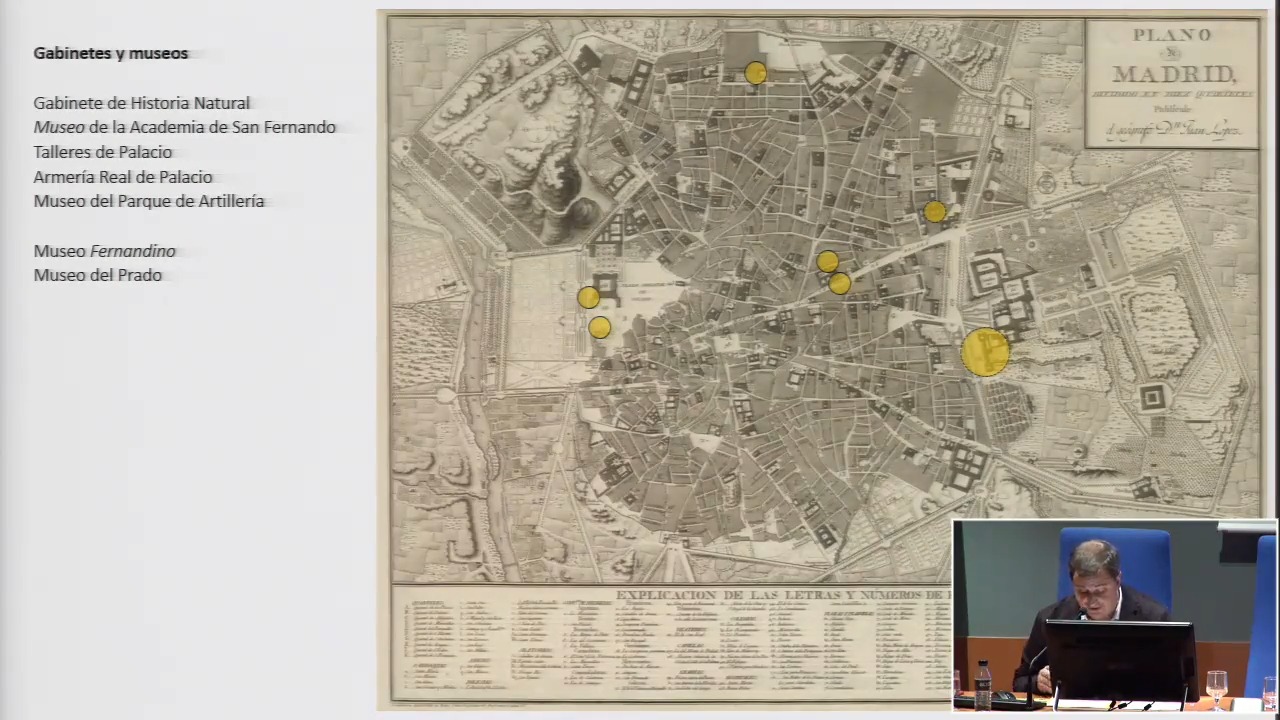Click 'Museo de la Academia de San Fernando'
The height and width of the screenshot is (720, 1280).
185,127
